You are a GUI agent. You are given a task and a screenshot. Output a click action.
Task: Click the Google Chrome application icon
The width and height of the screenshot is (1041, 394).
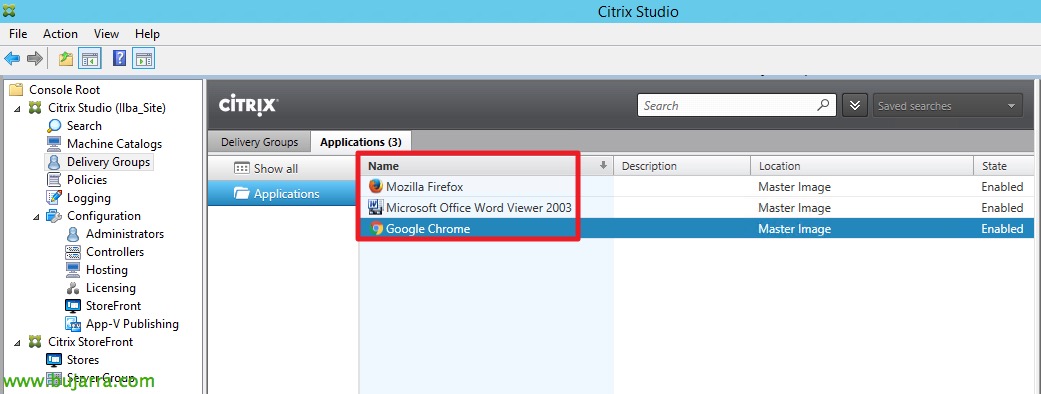pyautogui.click(x=376, y=229)
